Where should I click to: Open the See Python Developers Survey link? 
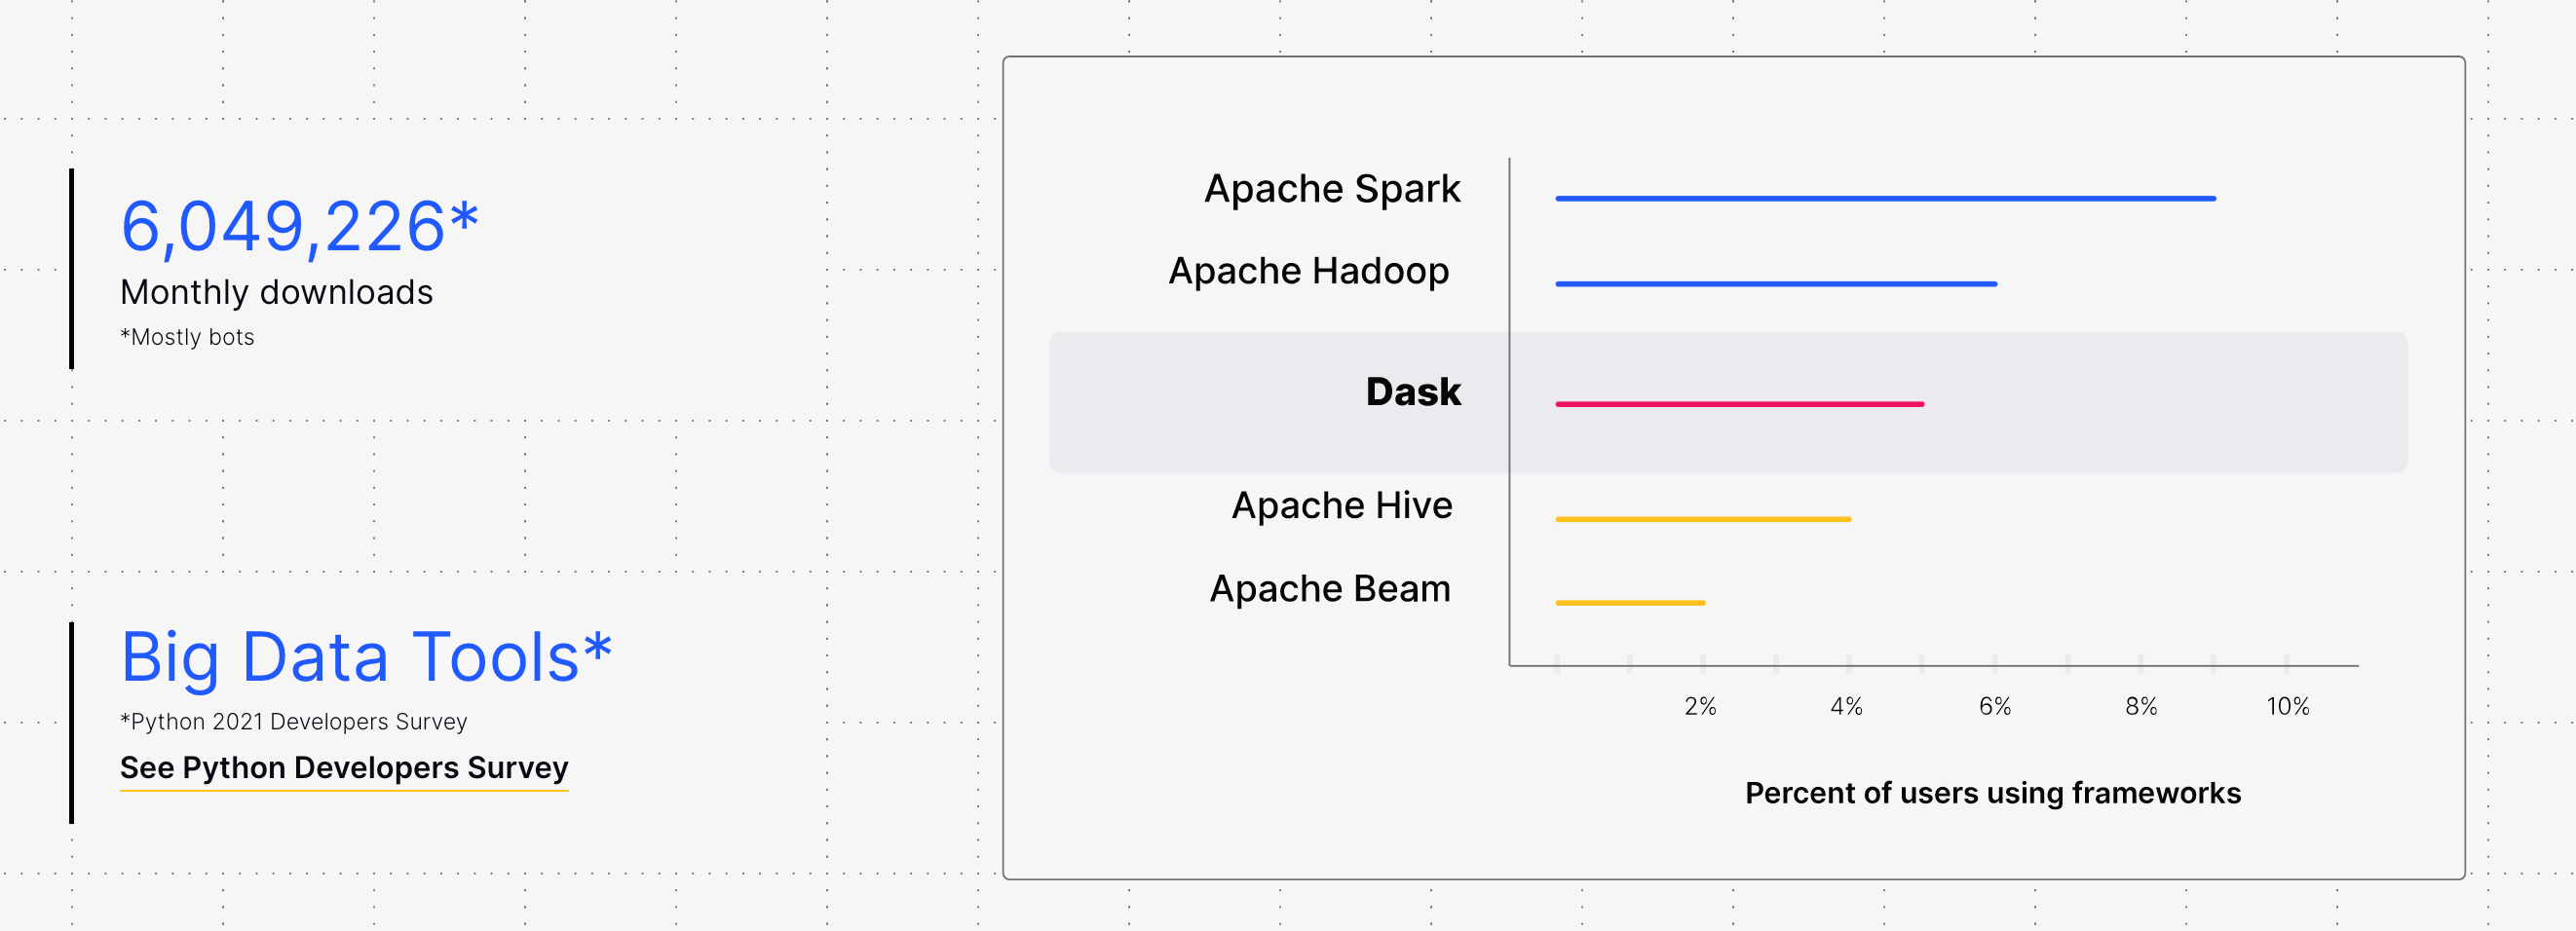tap(343, 767)
